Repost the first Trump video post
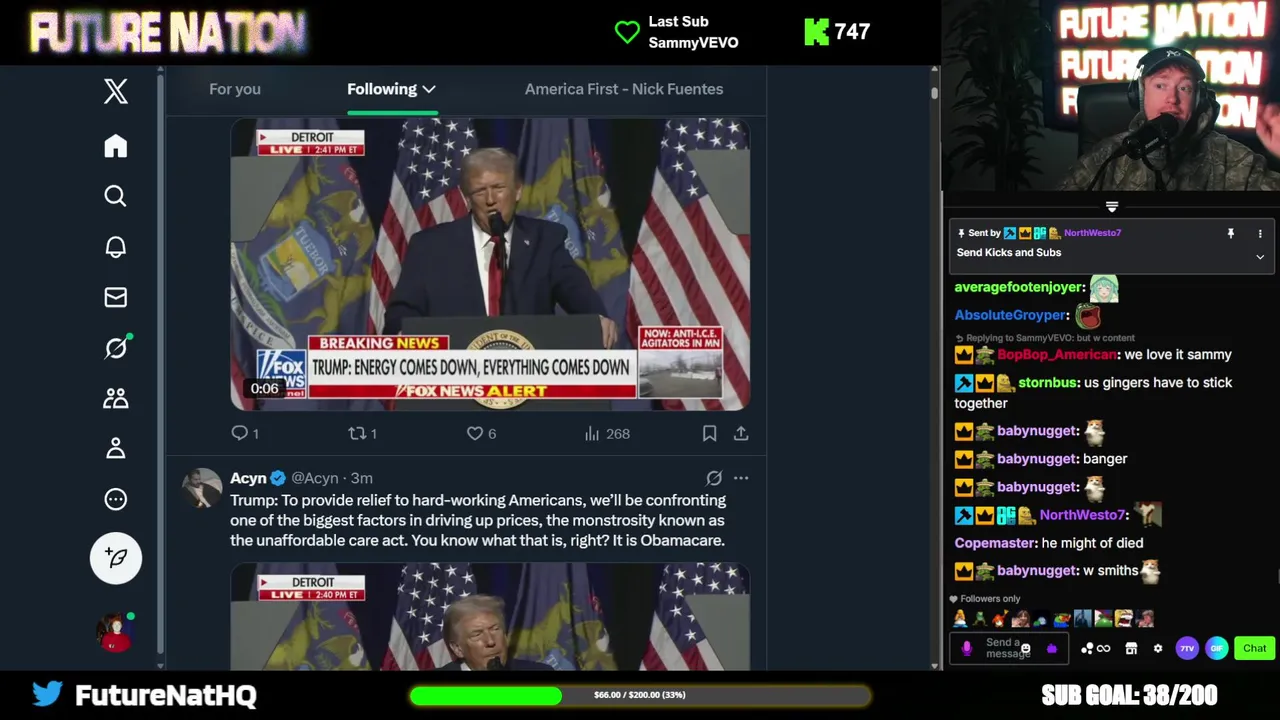 point(362,433)
